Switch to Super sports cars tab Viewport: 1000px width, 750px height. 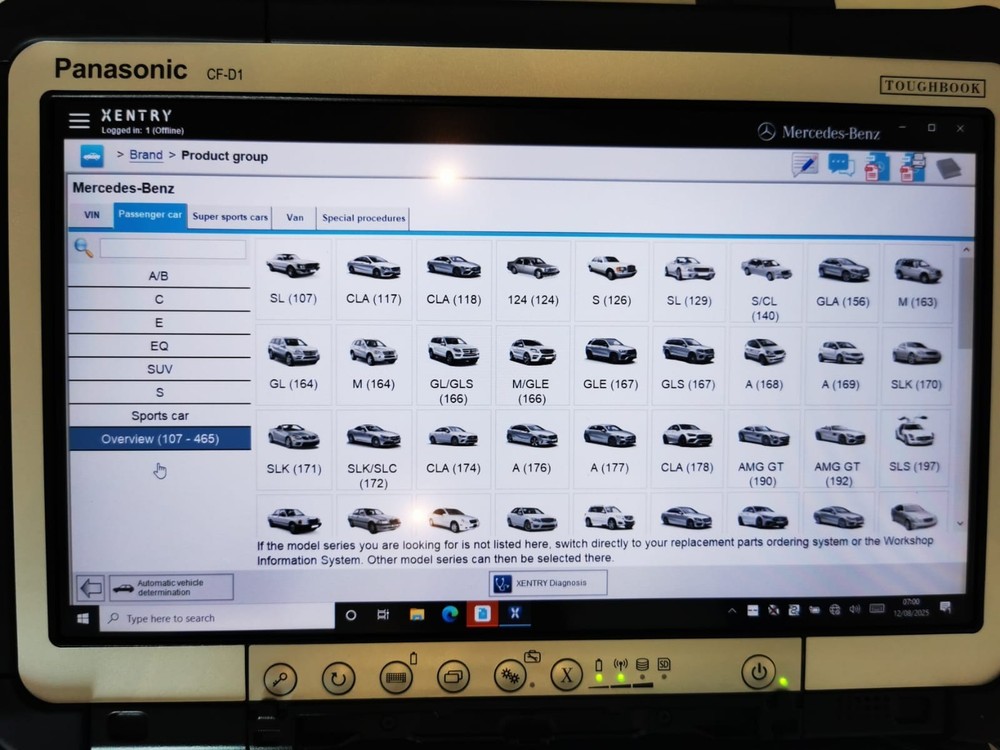click(x=230, y=217)
